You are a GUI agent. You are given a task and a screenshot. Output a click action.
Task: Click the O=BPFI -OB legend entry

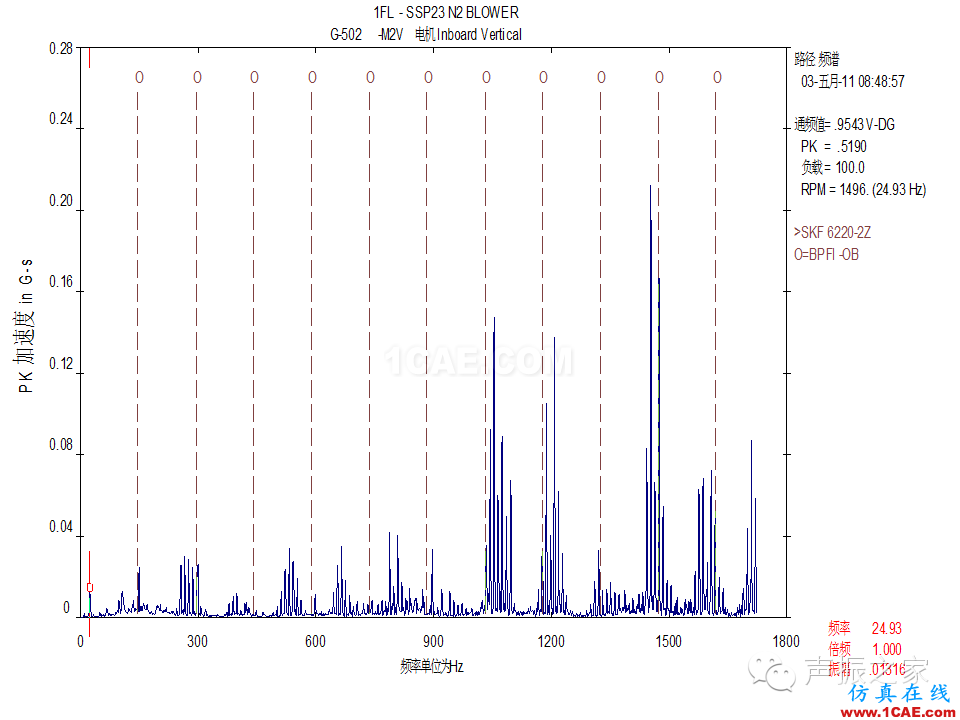pyautogui.click(x=827, y=255)
